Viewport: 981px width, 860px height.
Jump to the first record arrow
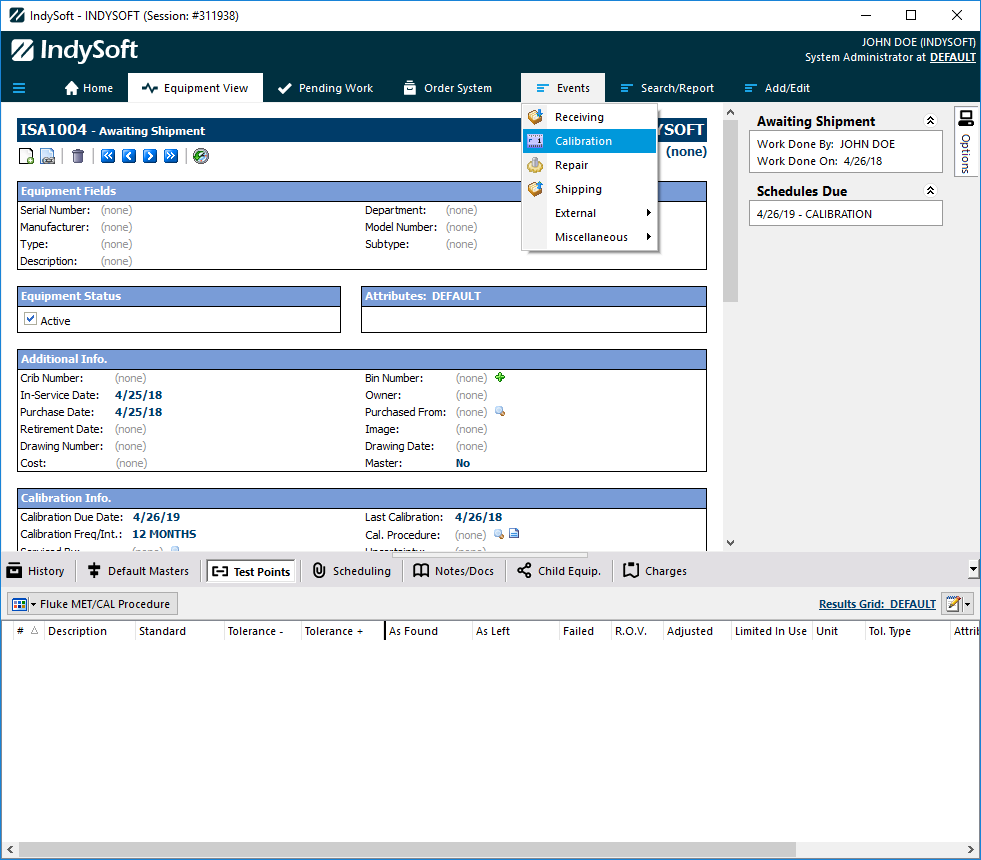pos(107,156)
